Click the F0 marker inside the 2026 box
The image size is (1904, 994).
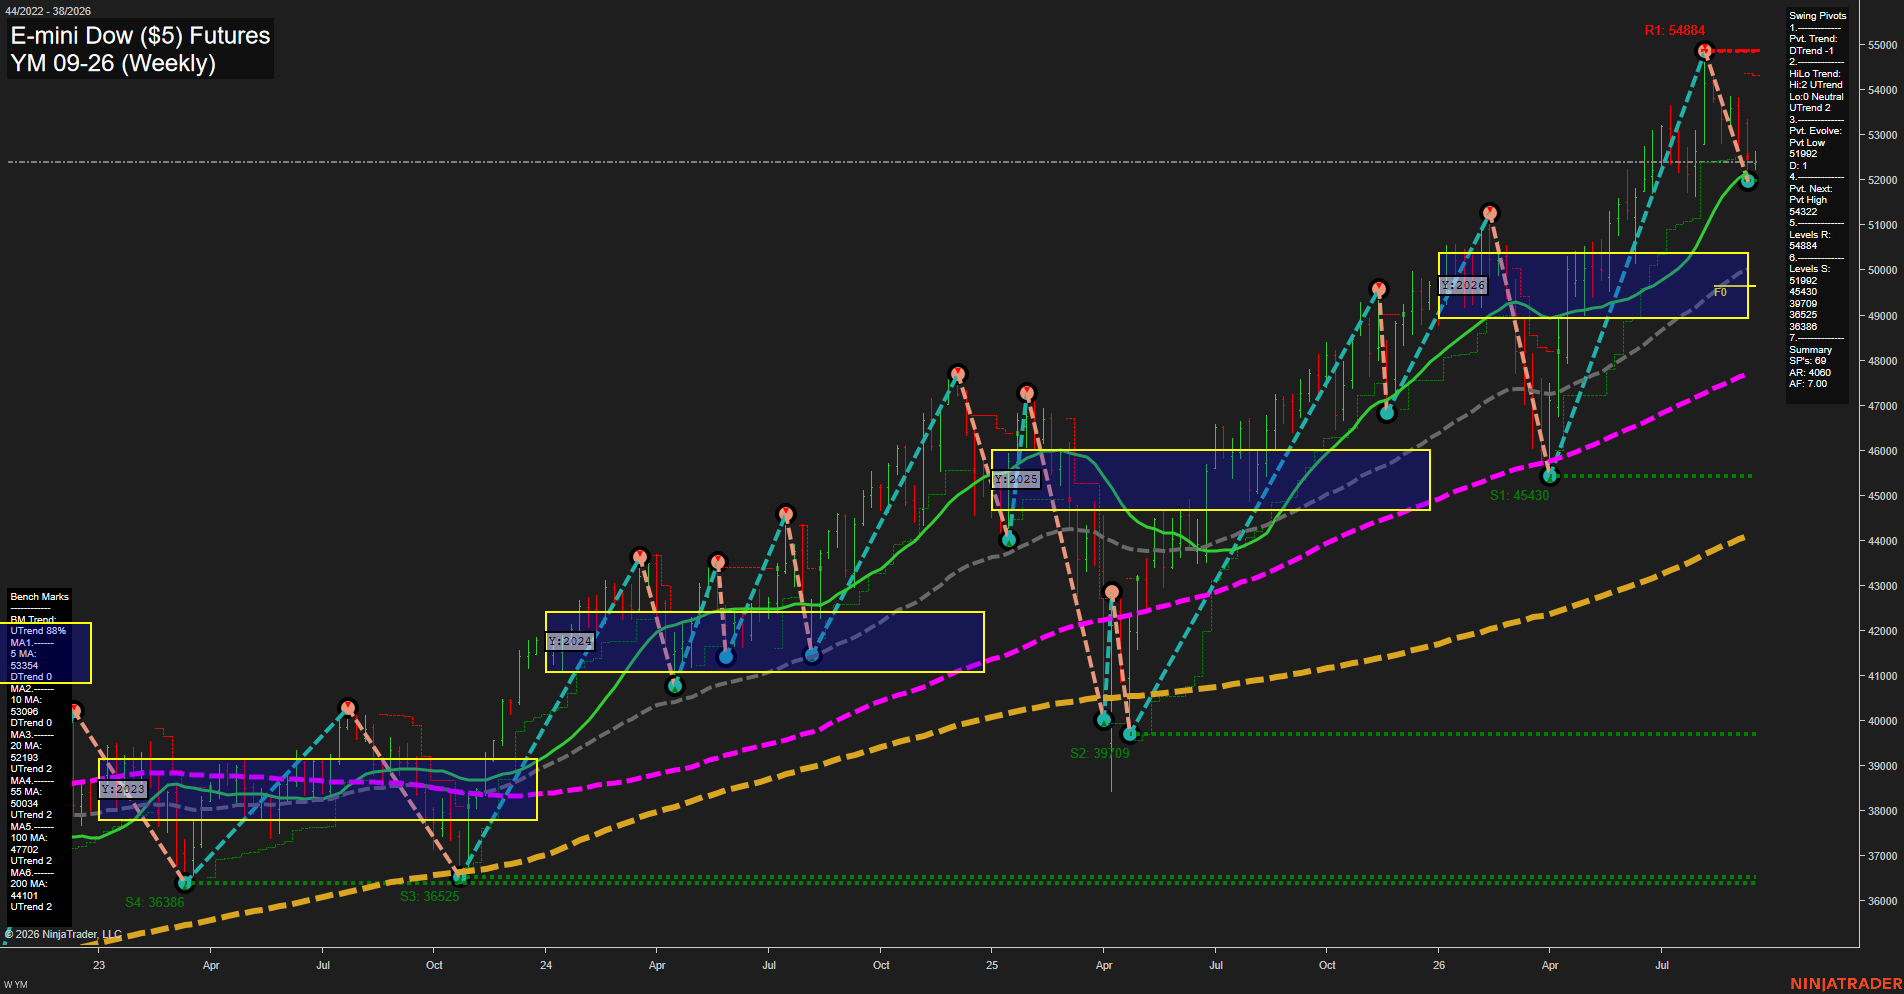[x=1720, y=292]
